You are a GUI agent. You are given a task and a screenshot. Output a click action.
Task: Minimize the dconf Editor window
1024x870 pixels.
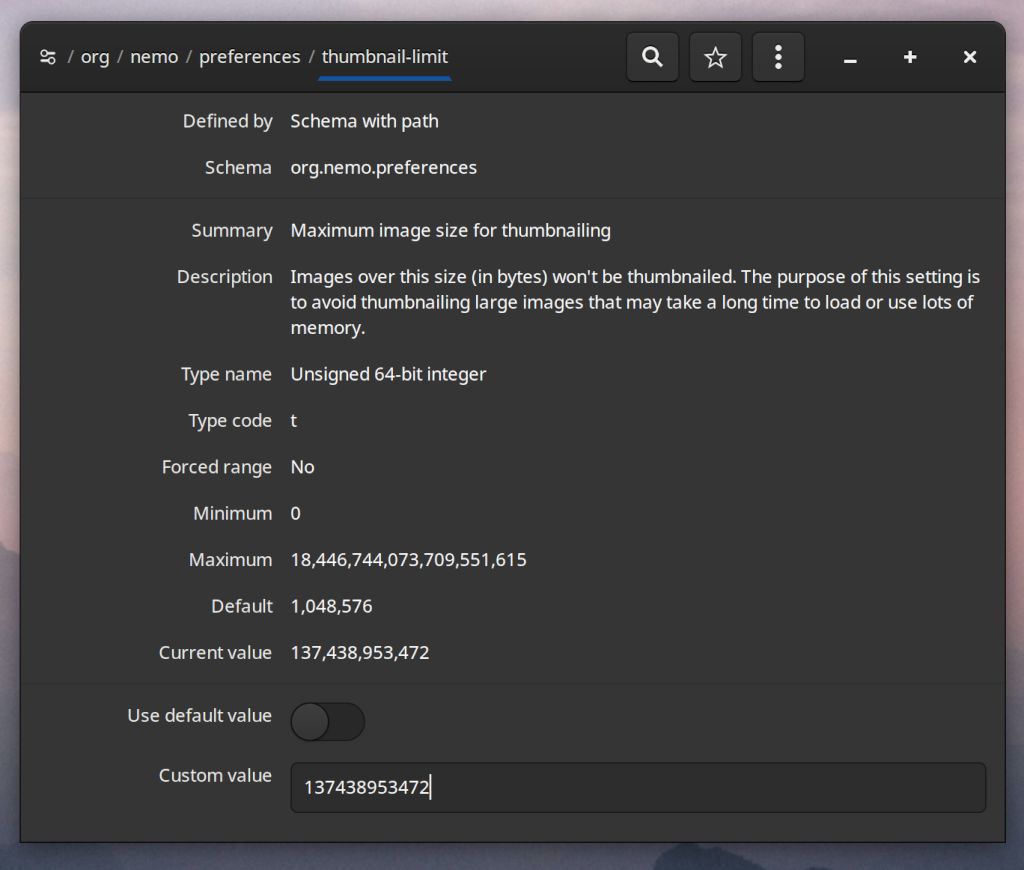pyautogui.click(x=850, y=57)
